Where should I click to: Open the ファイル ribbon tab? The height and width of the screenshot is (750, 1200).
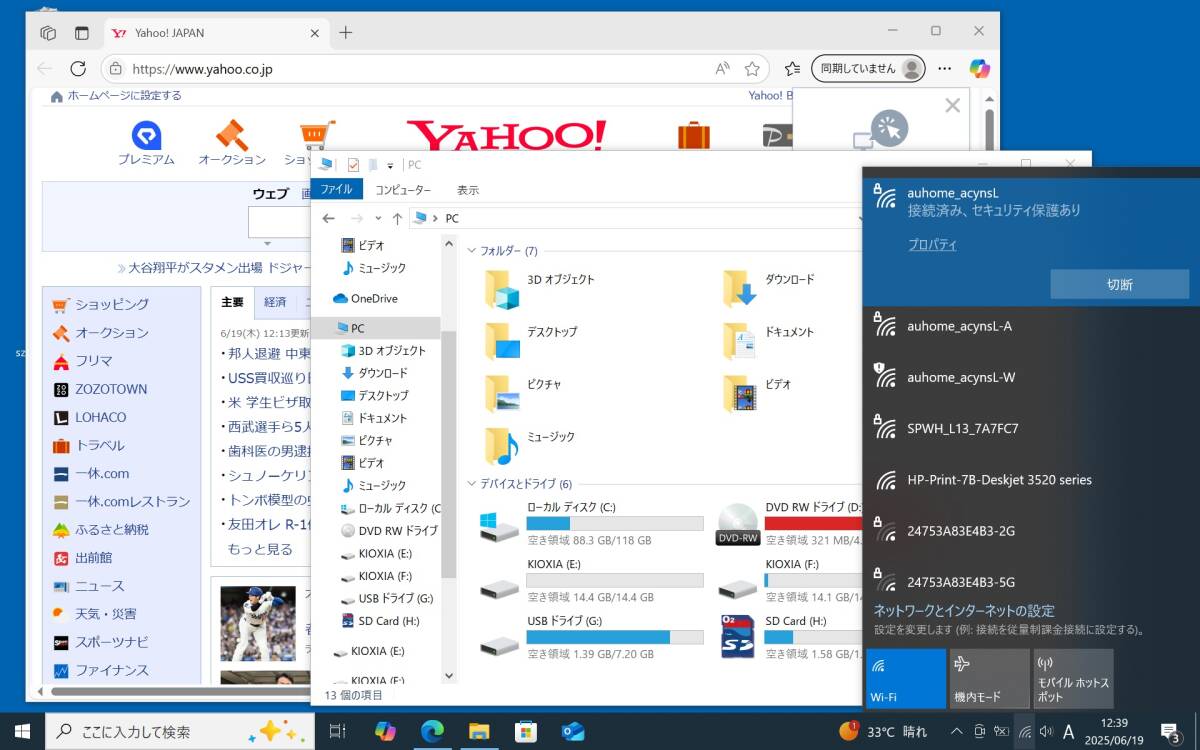[336, 189]
